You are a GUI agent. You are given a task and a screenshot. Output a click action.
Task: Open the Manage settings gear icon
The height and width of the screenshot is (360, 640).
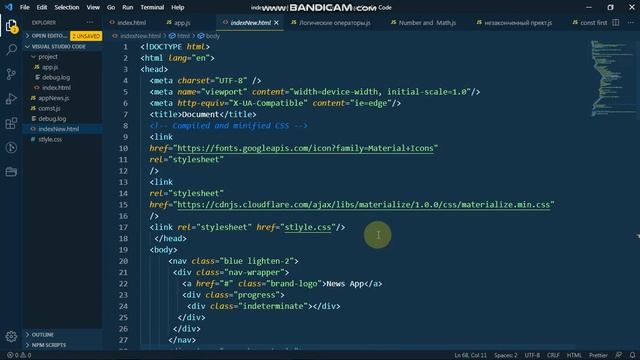11,336
